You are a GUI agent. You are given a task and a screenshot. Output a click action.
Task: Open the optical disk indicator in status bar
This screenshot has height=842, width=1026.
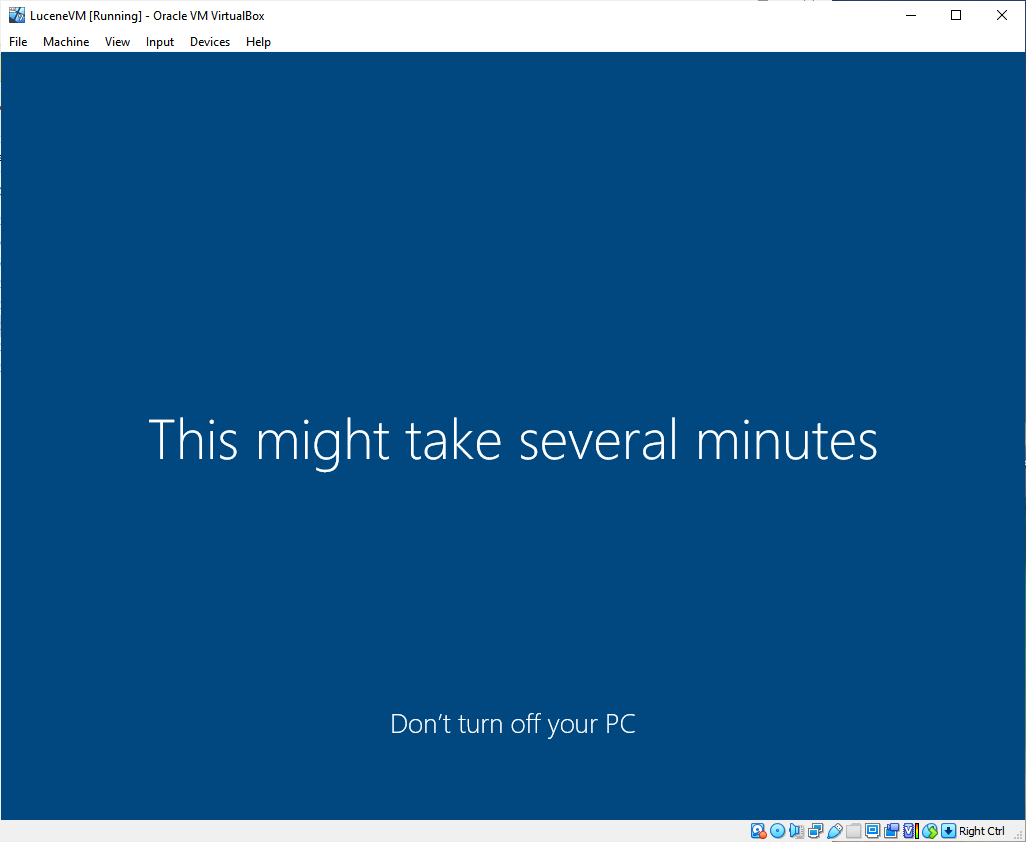(x=777, y=831)
